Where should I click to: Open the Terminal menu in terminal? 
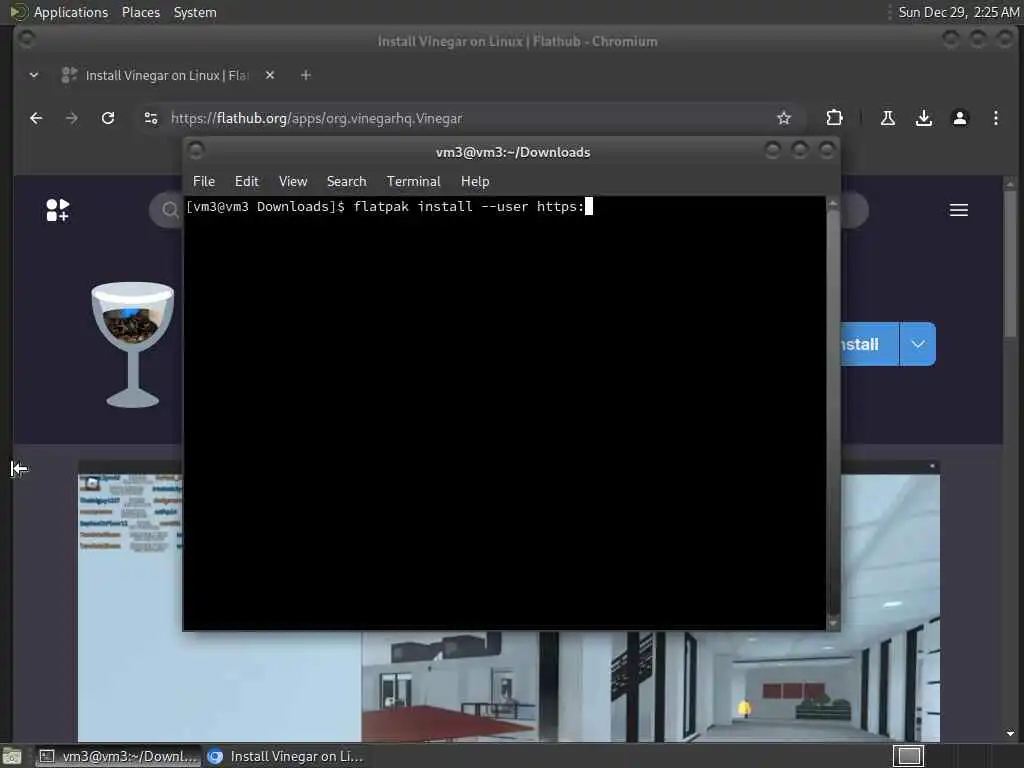(x=413, y=182)
